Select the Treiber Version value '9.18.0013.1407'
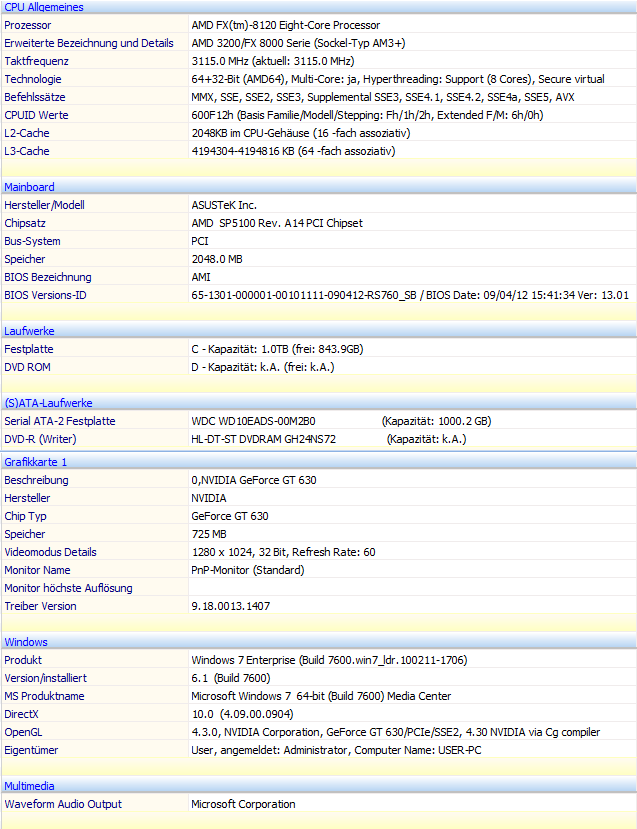The width and height of the screenshot is (637, 829). 231,605
